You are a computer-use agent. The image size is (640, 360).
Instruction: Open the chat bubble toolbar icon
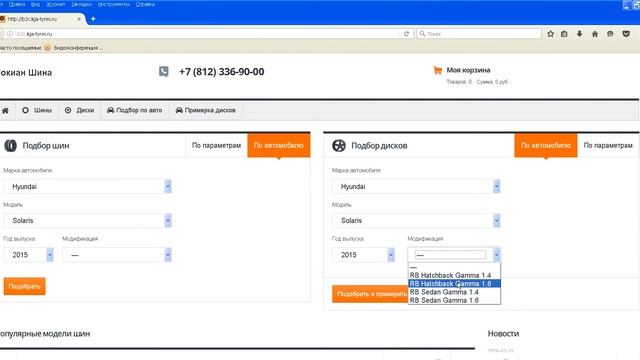pyautogui.click(x=610, y=34)
